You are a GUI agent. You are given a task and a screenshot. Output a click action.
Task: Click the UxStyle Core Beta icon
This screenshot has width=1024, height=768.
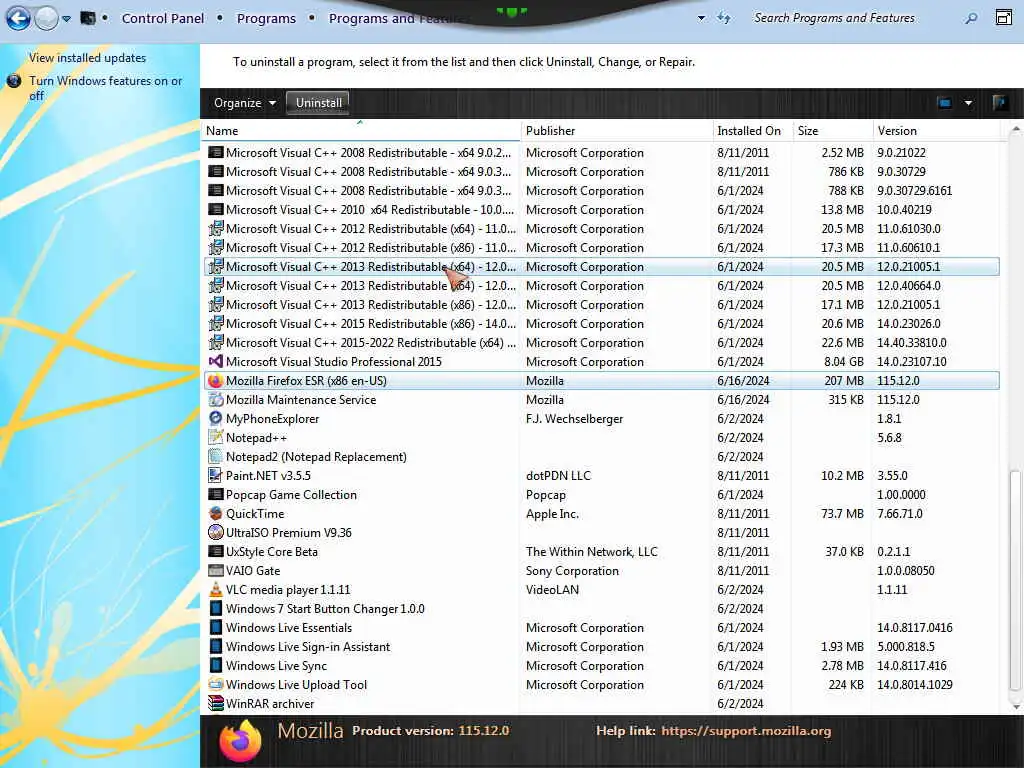coord(216,551)
